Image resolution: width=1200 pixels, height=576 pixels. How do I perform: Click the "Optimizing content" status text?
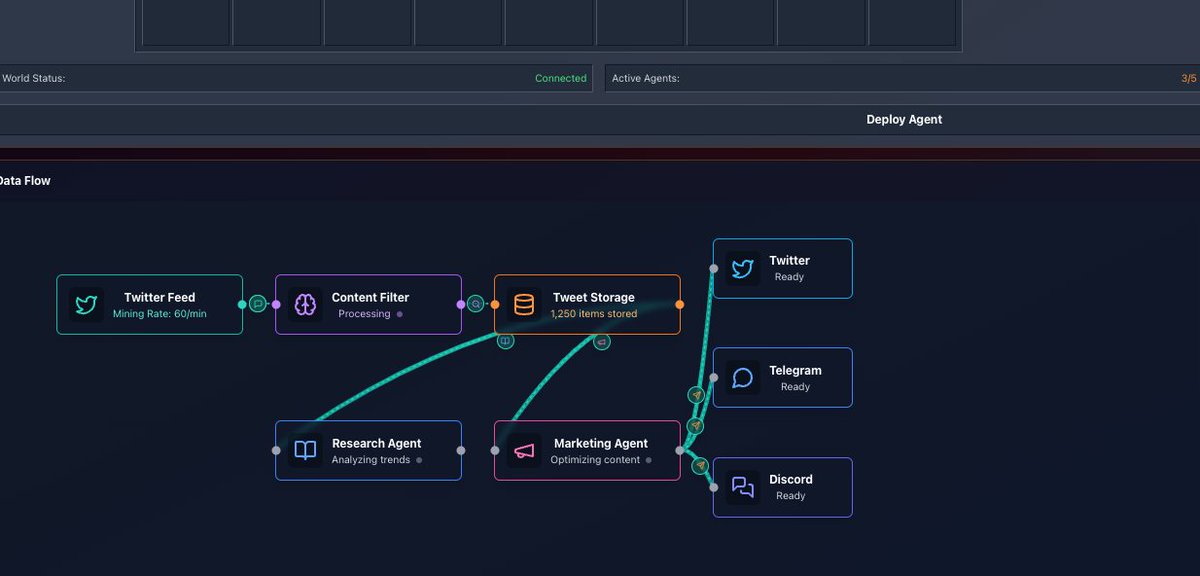point(595,460)
